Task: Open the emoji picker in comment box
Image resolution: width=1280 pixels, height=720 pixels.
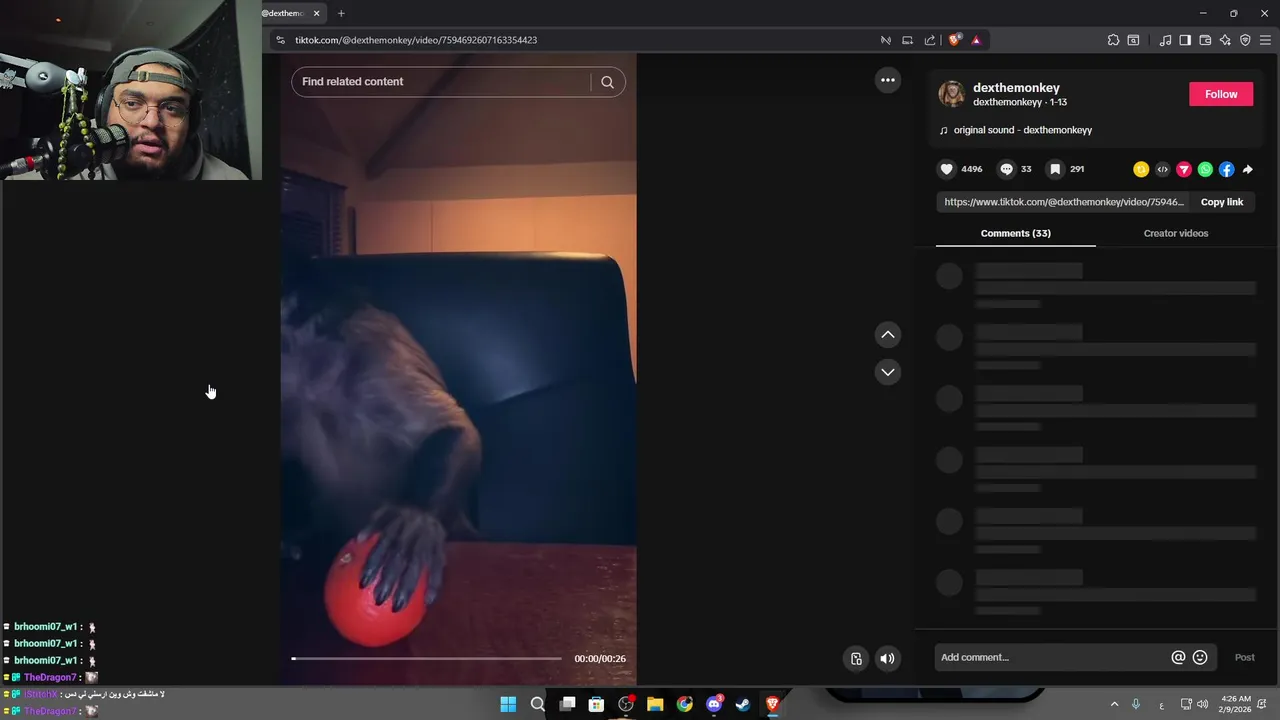Action: (1200, 657)
